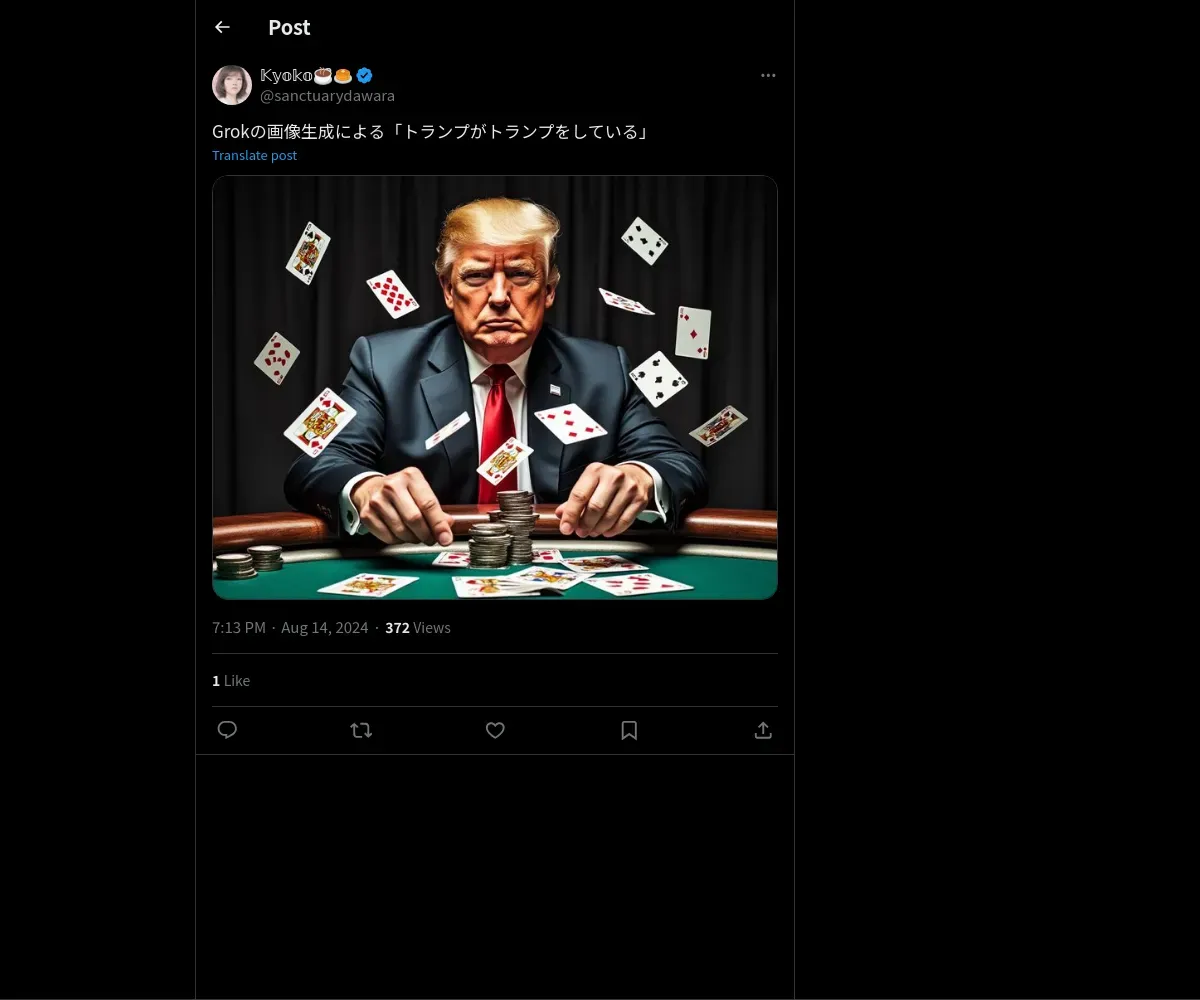This screenshot has height=1000, width=1200.
Task: Bookmark this post
Action: pyautogui.click(x=629, y=730)
